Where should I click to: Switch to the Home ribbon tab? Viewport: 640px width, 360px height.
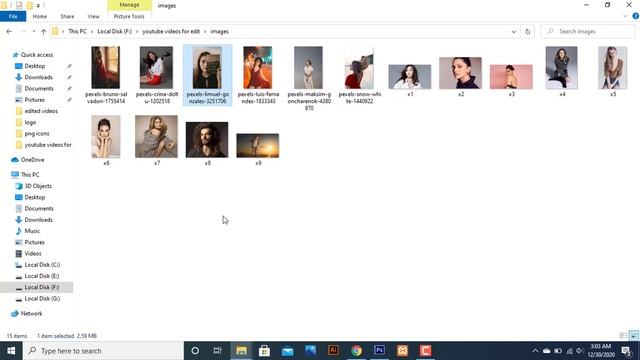pos(40,16)
